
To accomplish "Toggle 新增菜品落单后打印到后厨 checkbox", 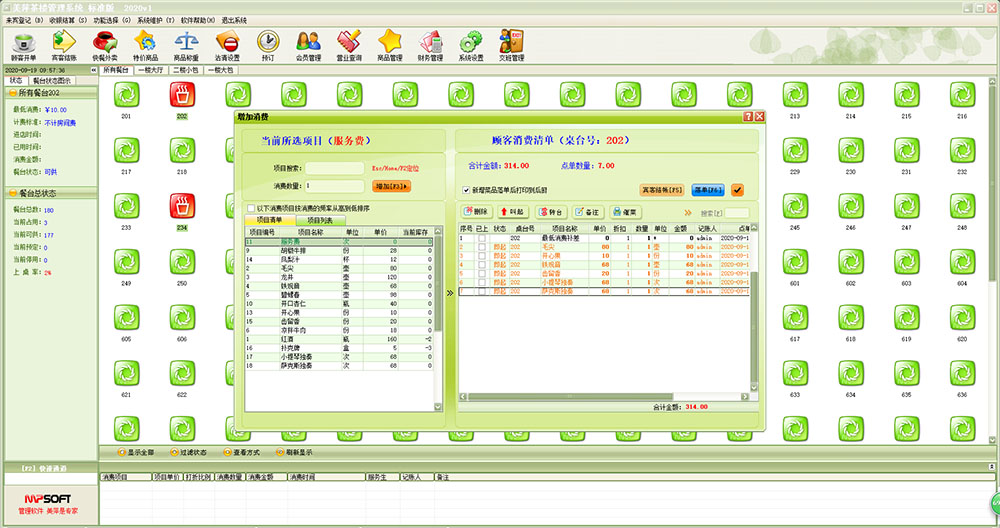I will pos(466,190).
